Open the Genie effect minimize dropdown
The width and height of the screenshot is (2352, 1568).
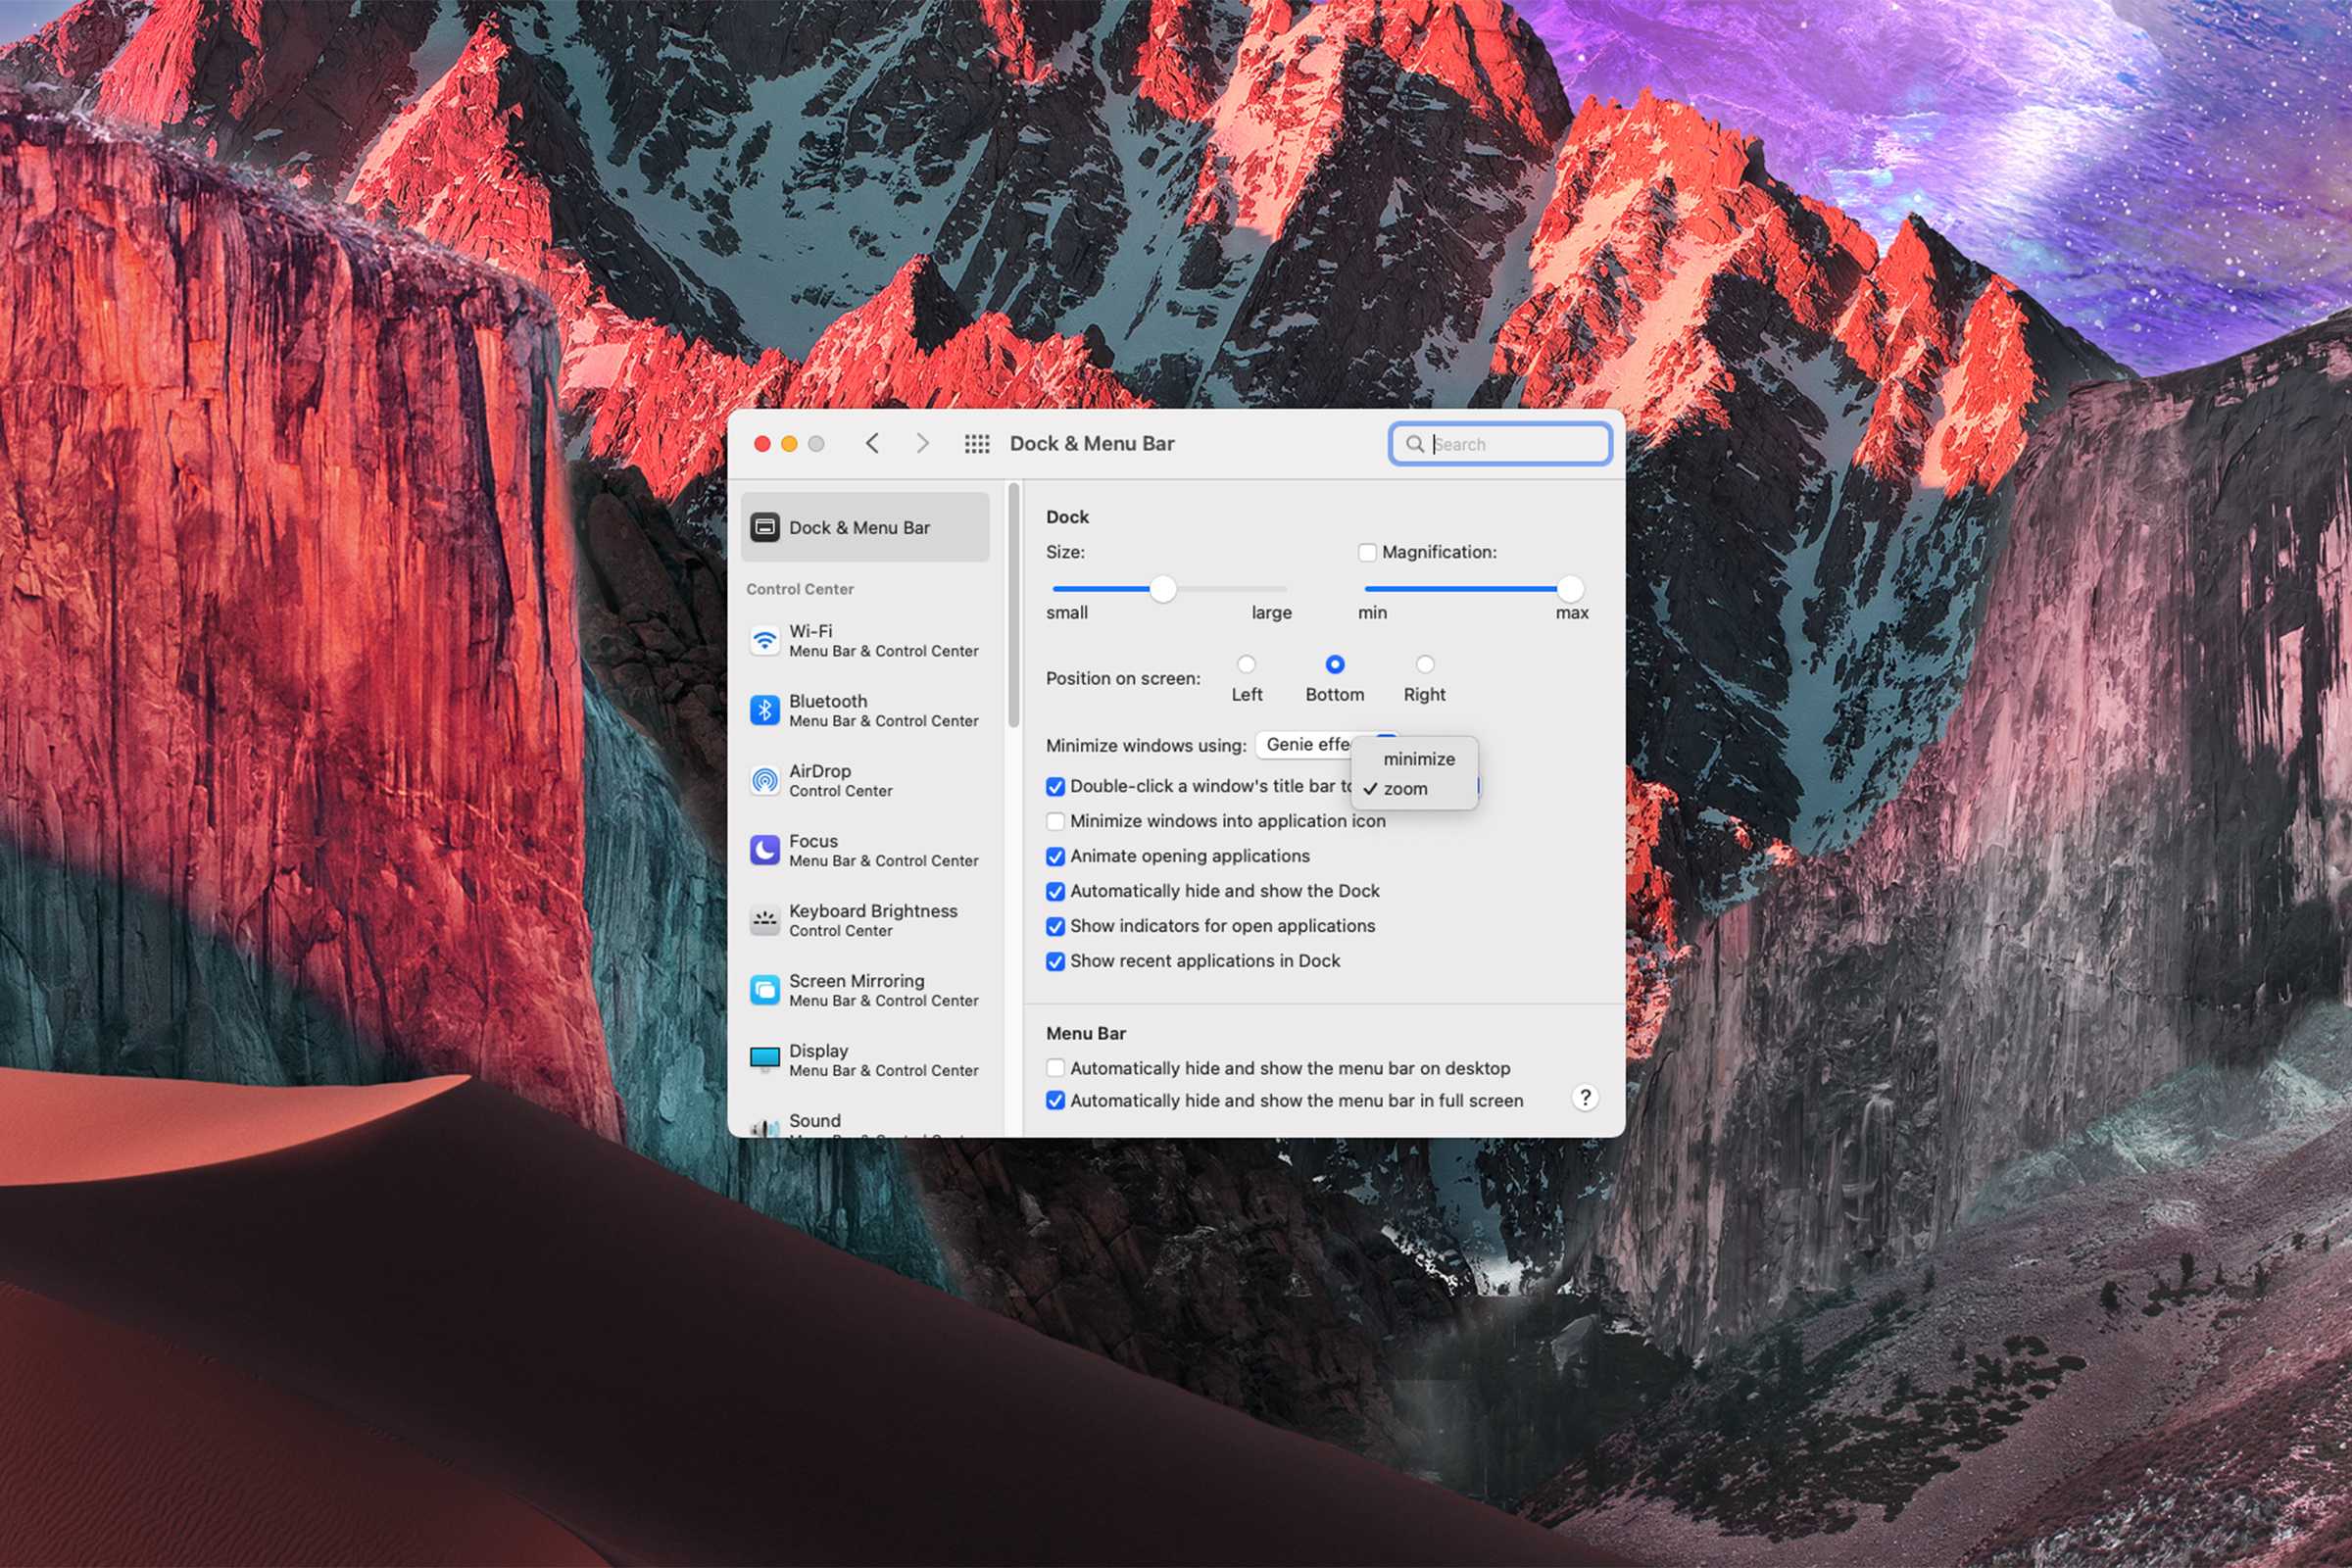point(1304,744)
